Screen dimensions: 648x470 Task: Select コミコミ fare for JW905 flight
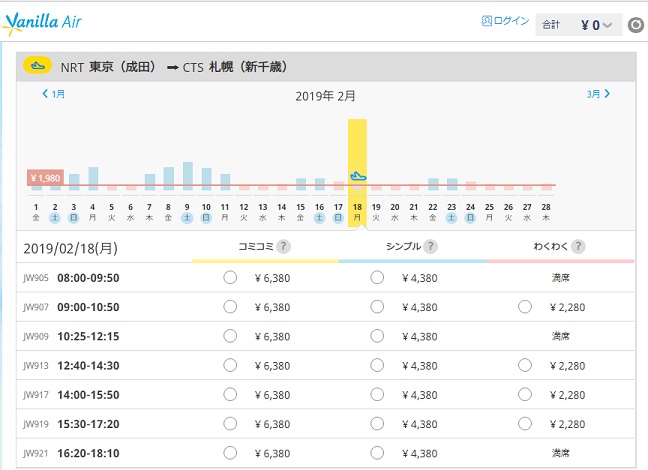[x=230, y=277]
